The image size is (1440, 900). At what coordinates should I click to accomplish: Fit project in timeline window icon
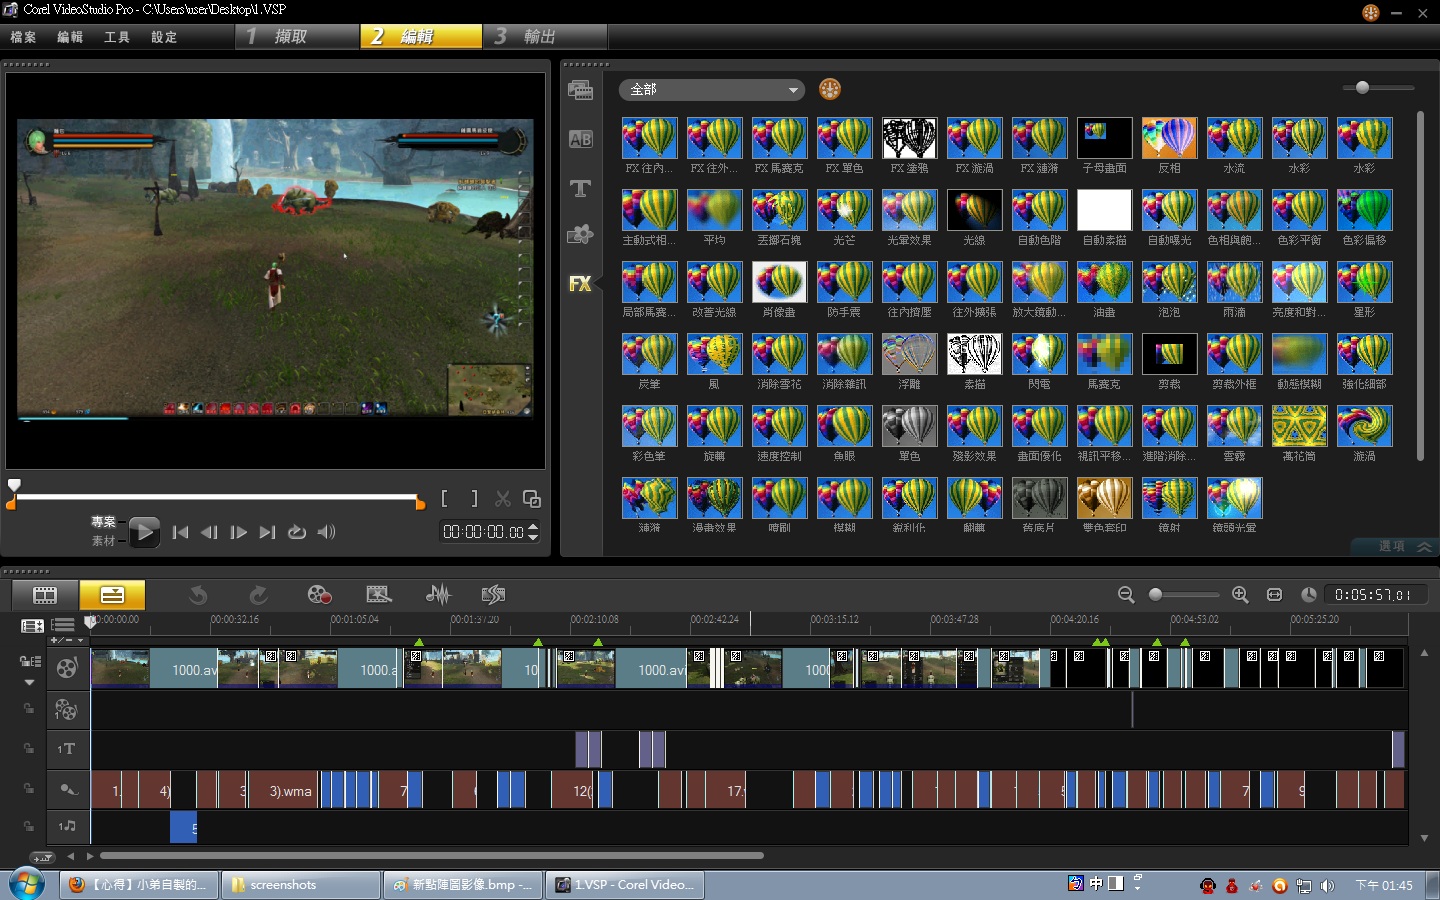1274,595
